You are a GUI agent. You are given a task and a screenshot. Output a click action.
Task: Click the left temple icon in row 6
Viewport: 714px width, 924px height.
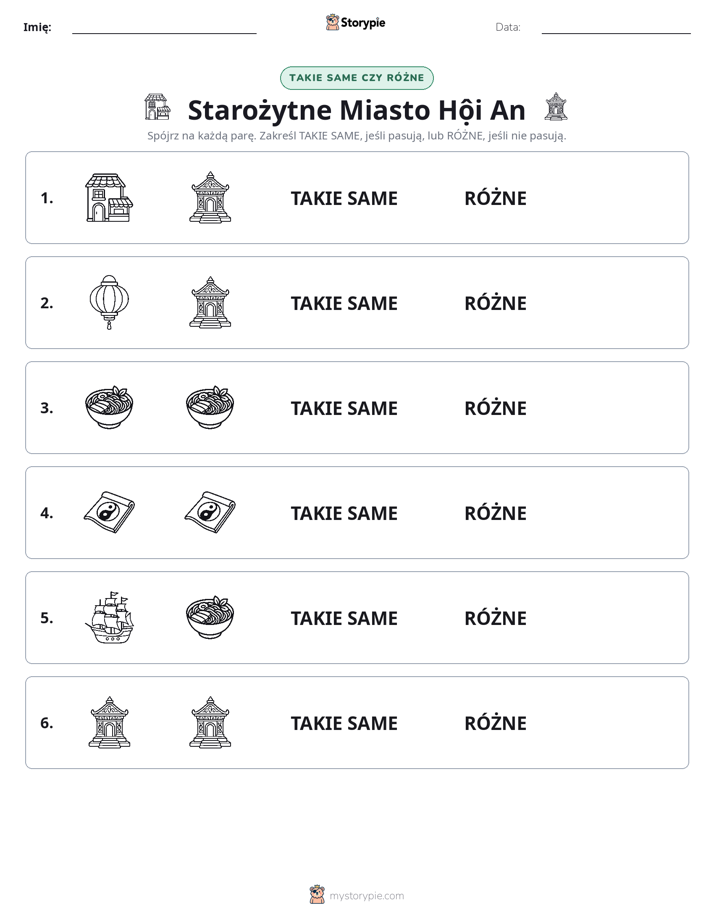pyautogui.click(x=109, y=722)
